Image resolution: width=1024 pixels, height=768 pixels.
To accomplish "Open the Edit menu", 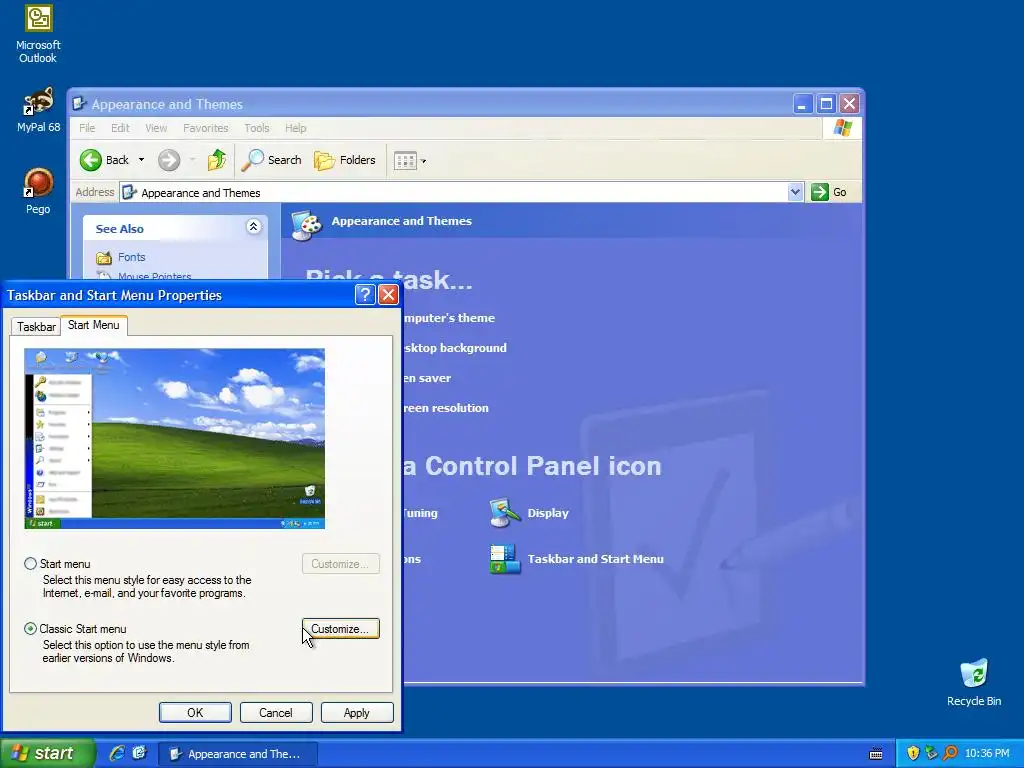I will [120, 128].
